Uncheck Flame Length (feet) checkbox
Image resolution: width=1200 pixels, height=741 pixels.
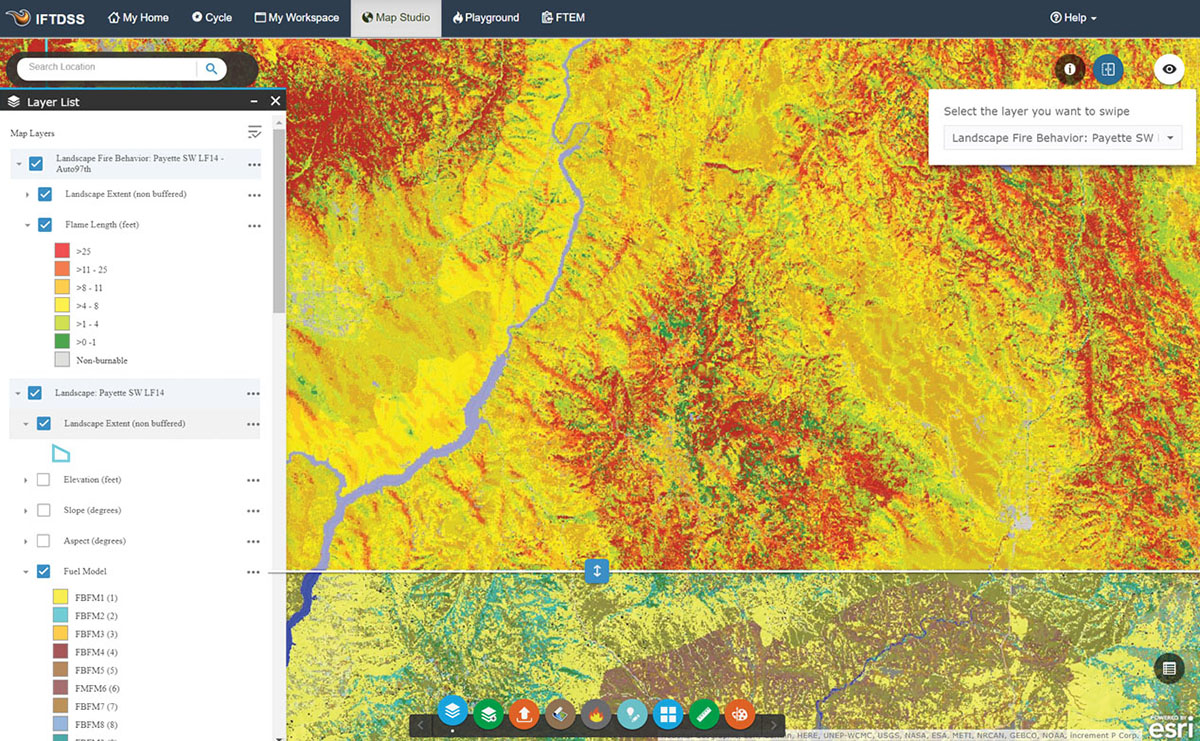[44, 225]
